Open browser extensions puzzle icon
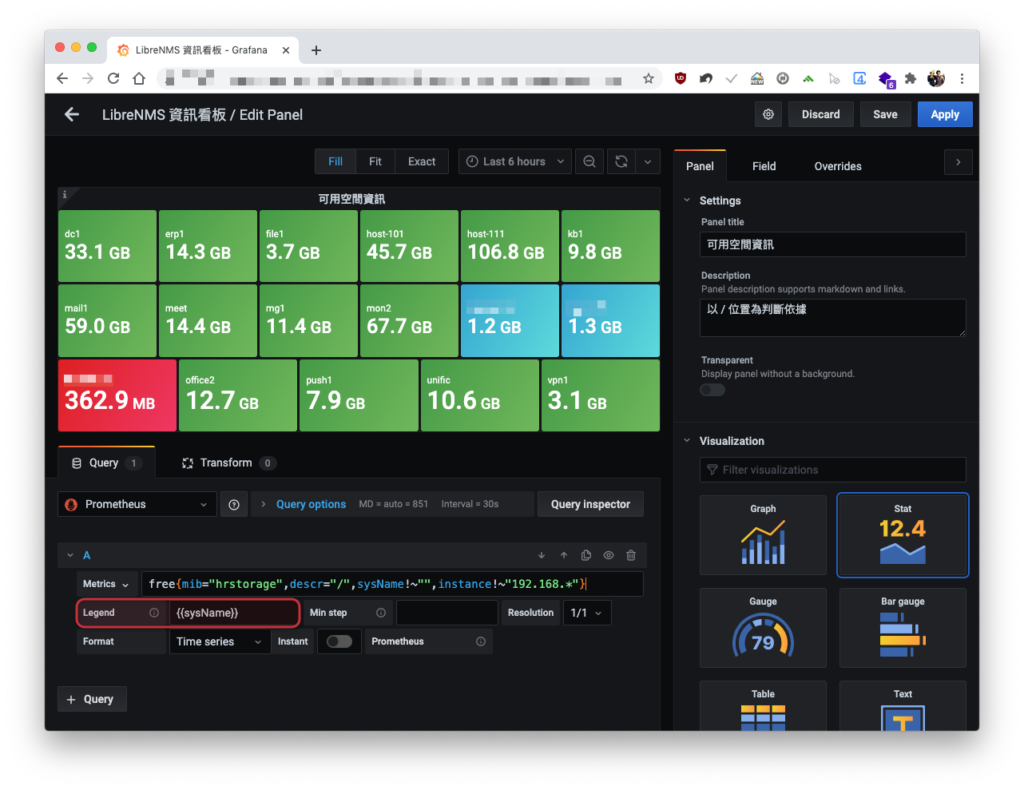This screenshot has width=1024, height=790. 910,79
